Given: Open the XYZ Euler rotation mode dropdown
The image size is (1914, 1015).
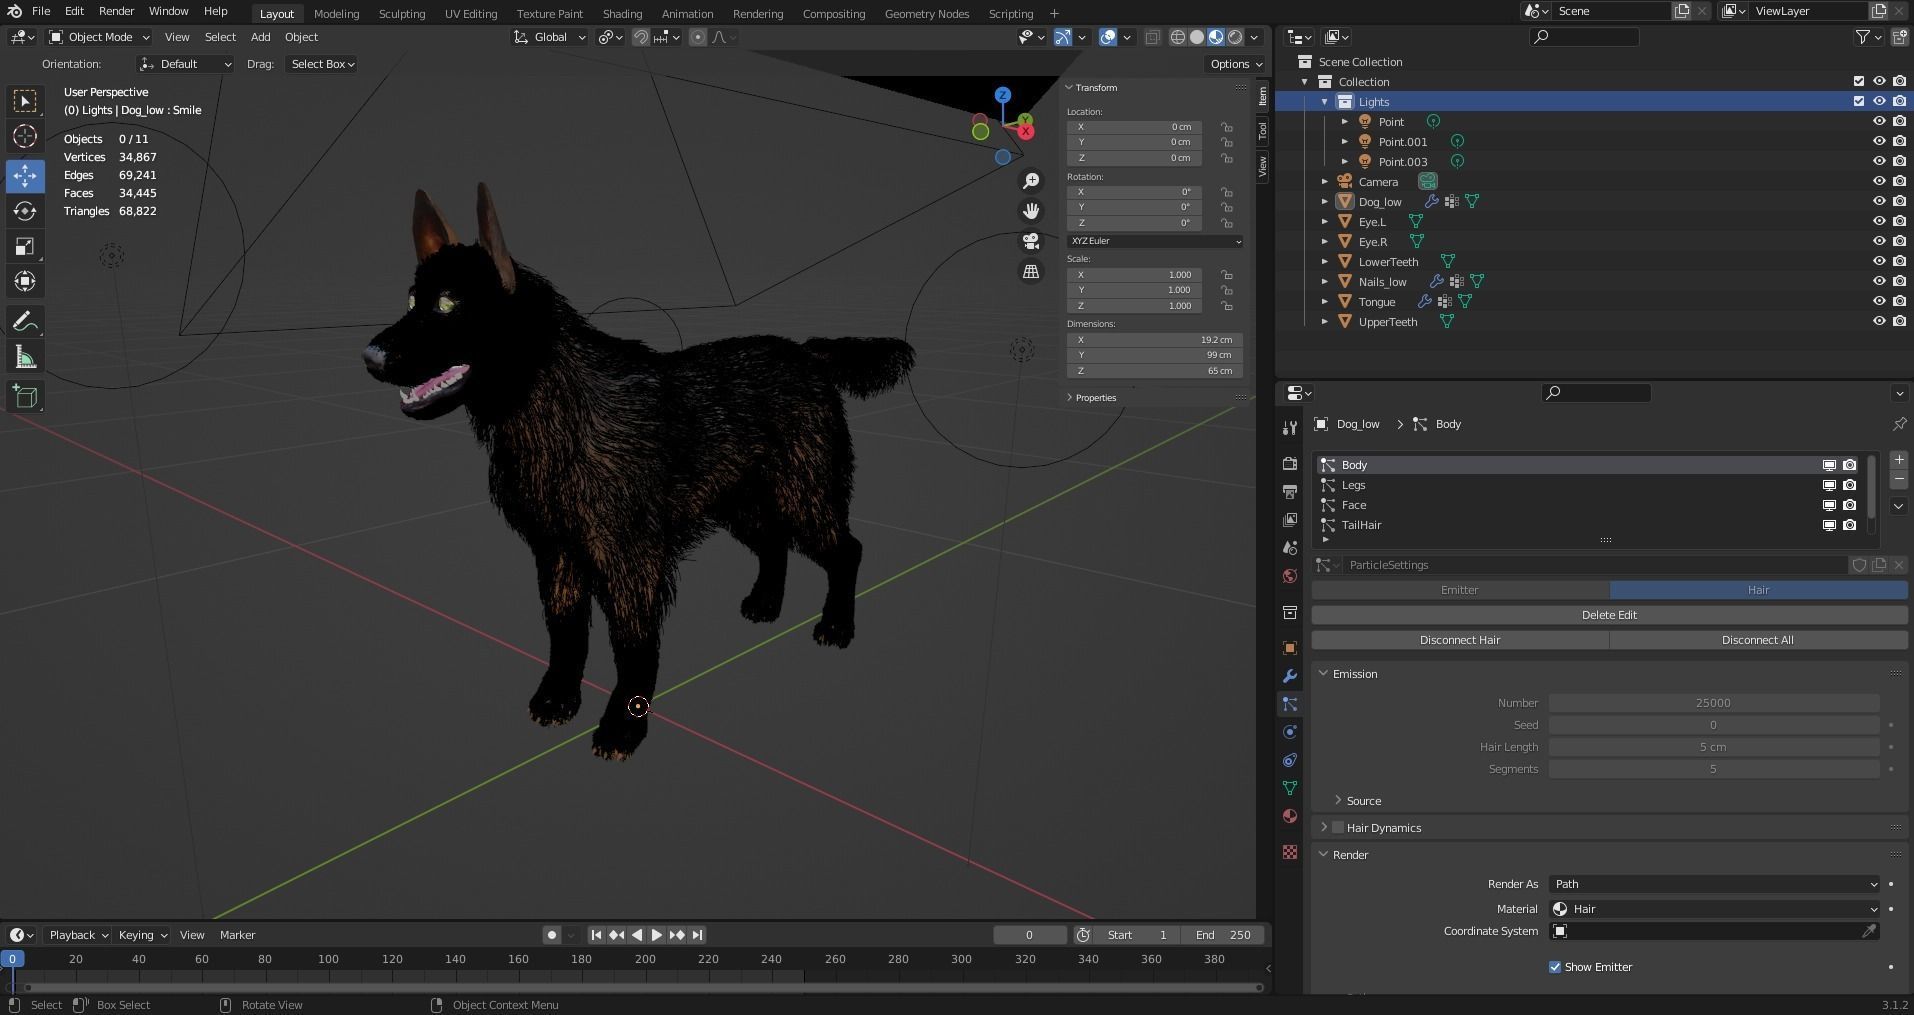Looking at the screenshot, I should (x=1155, y=241).
